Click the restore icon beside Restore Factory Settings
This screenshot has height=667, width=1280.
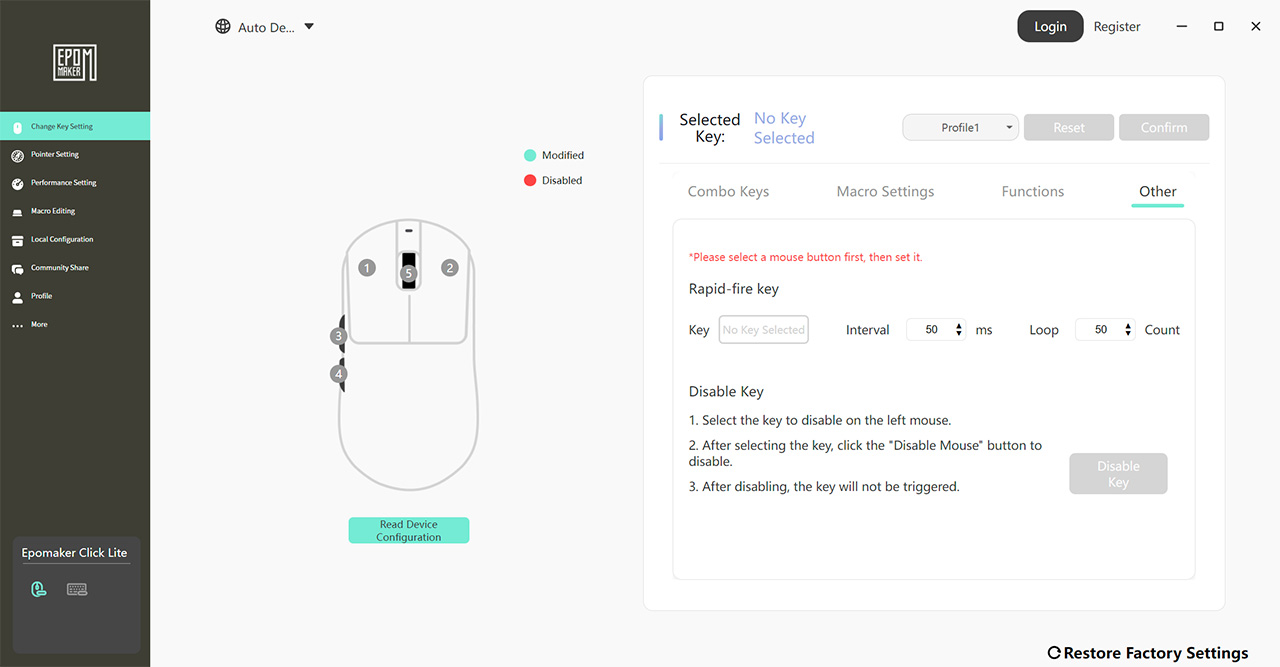pos(1054,653)
